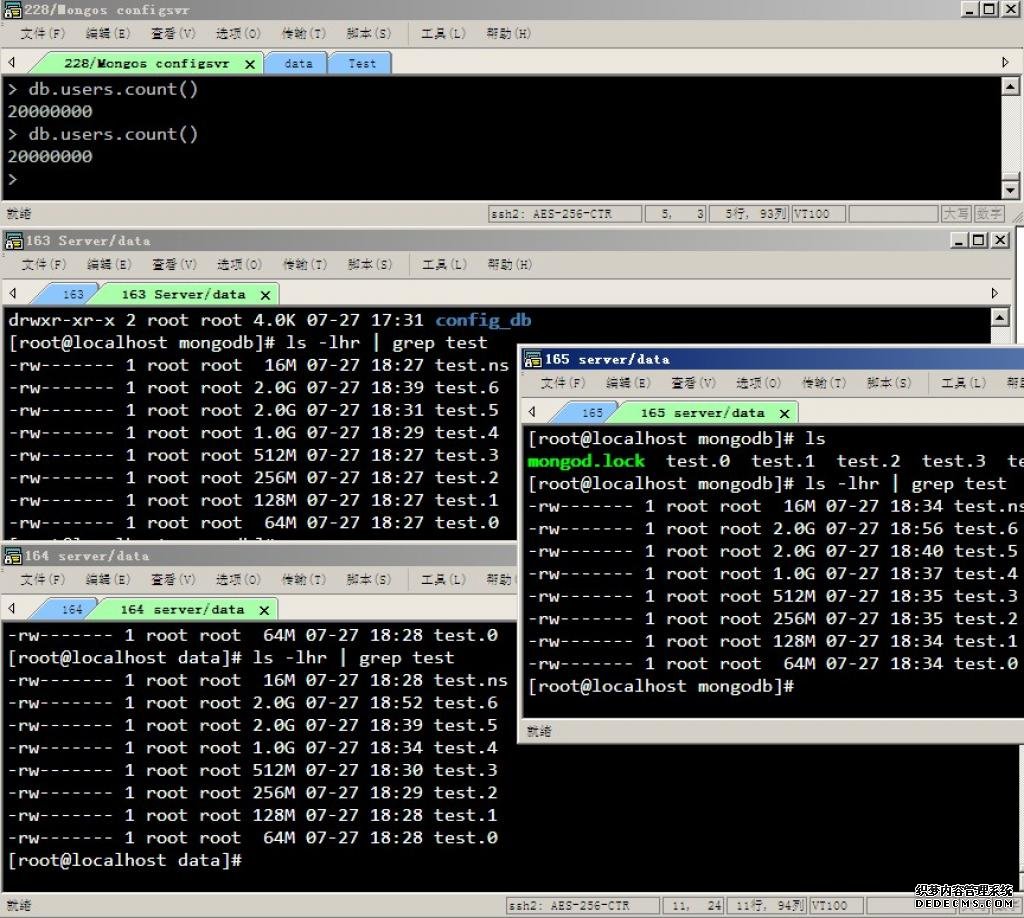1024x918 pixels.
Task: Switch to the Test tab
Action: click(362, 63)
